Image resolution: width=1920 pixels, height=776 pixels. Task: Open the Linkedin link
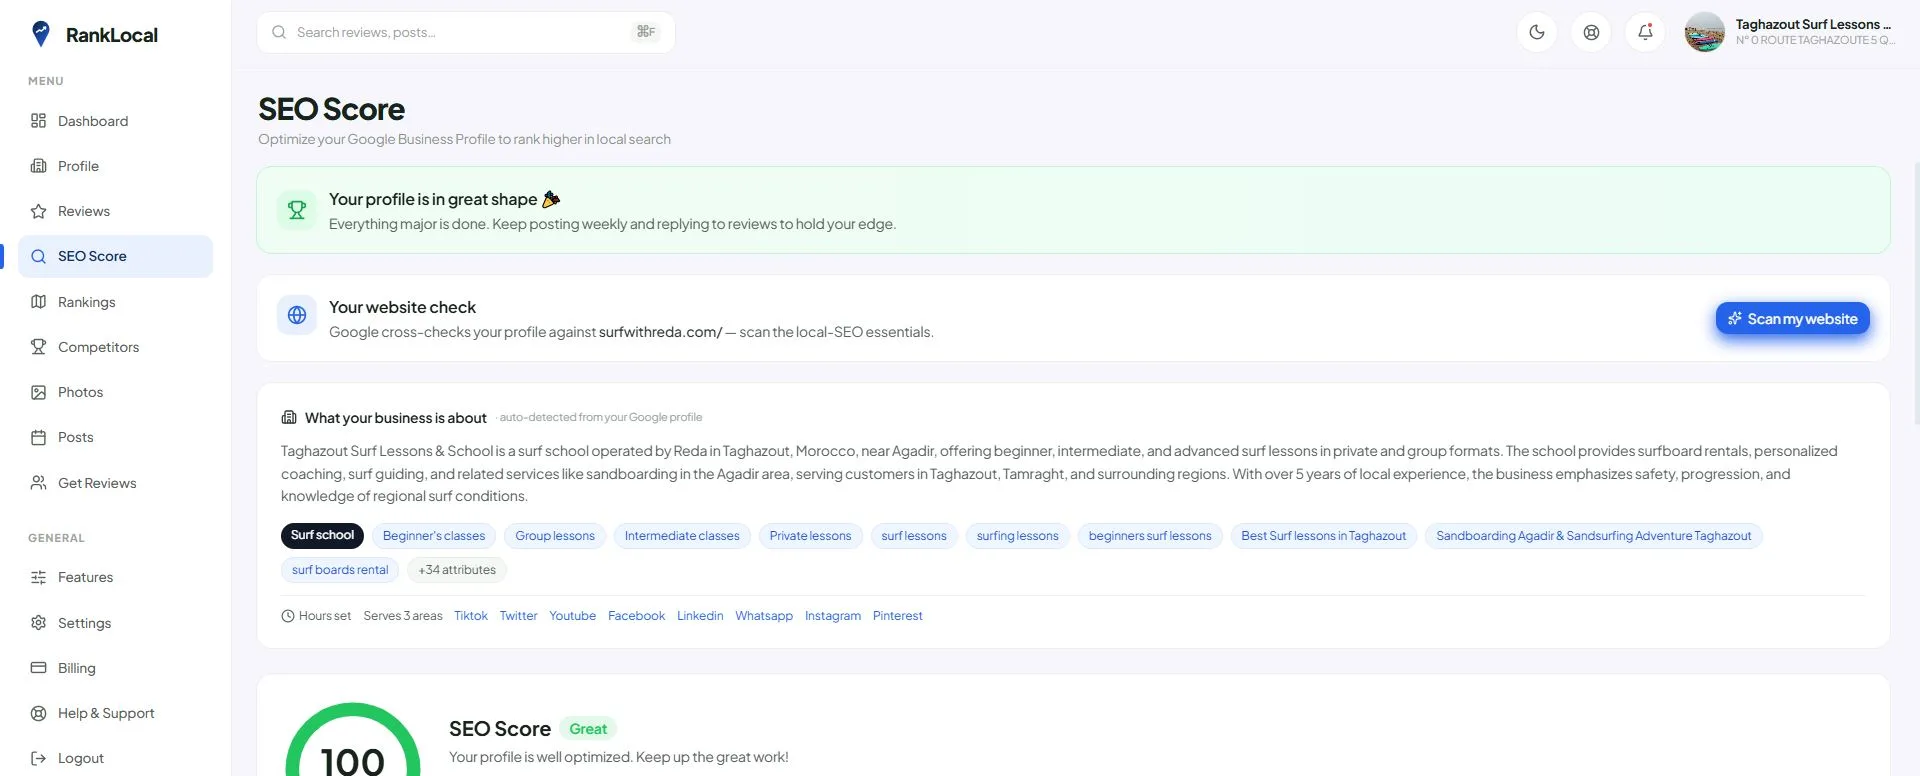pos(700,616)
